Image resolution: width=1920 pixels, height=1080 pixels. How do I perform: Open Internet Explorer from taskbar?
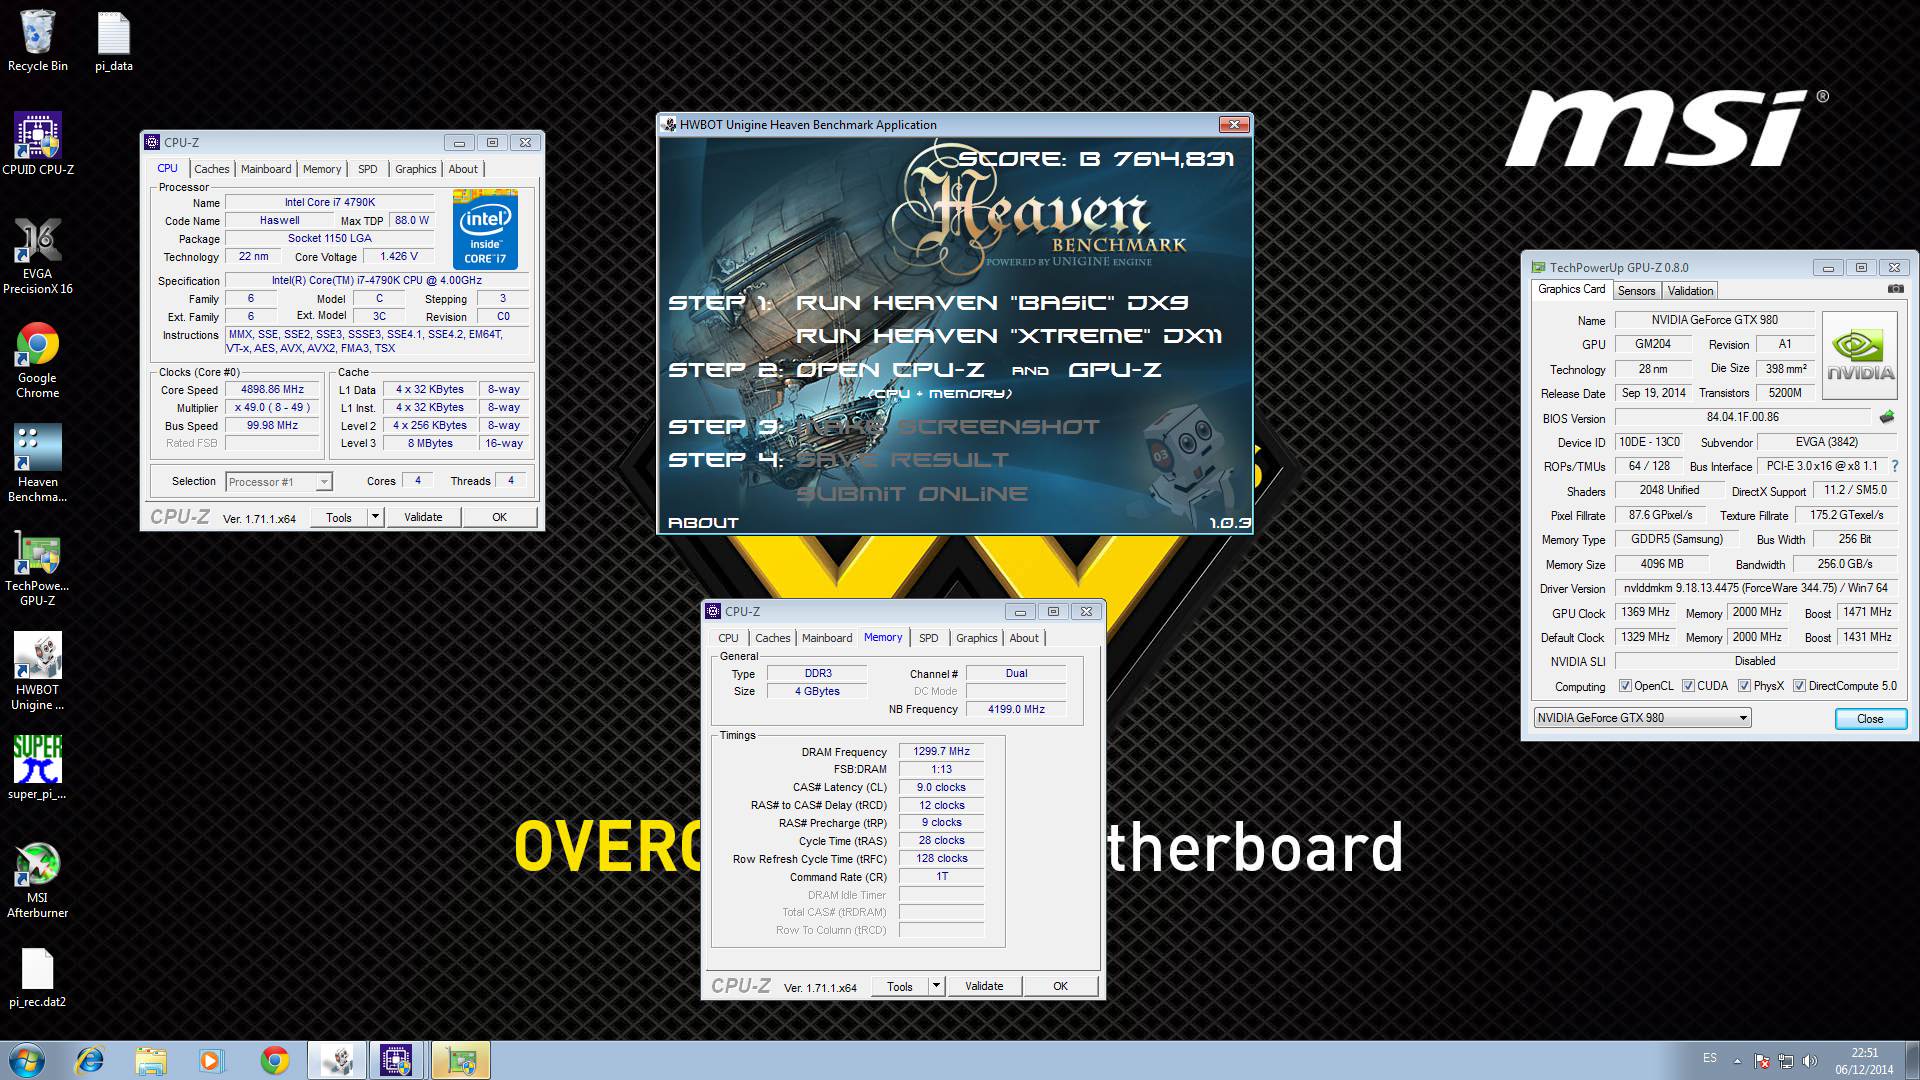tap(90, 1060)
